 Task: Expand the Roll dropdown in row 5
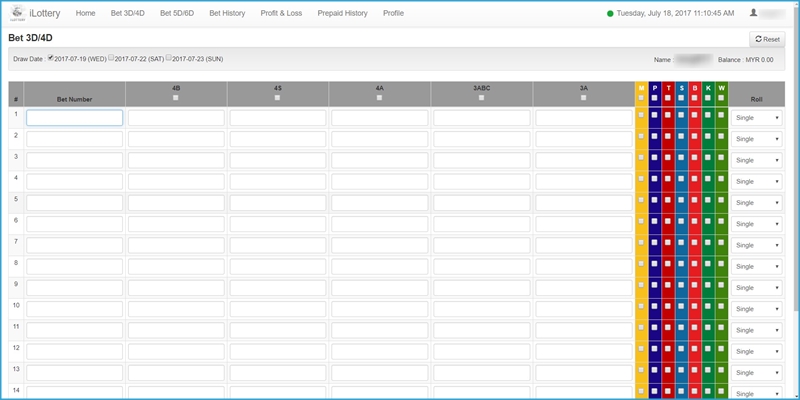(757, 203)
